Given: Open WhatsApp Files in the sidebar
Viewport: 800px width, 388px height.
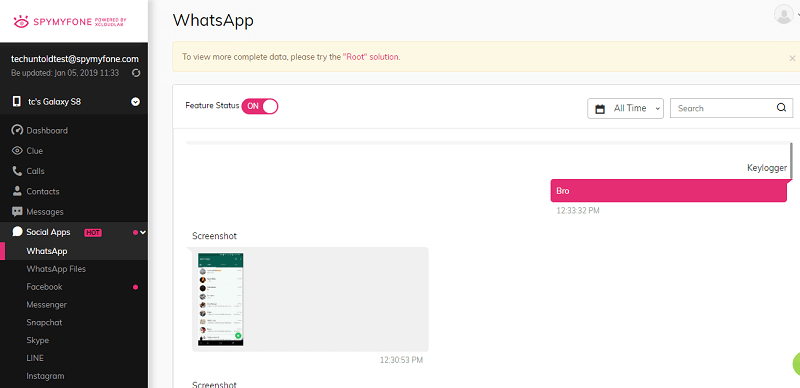Looking at the screenshot, I should pos(56,269).
